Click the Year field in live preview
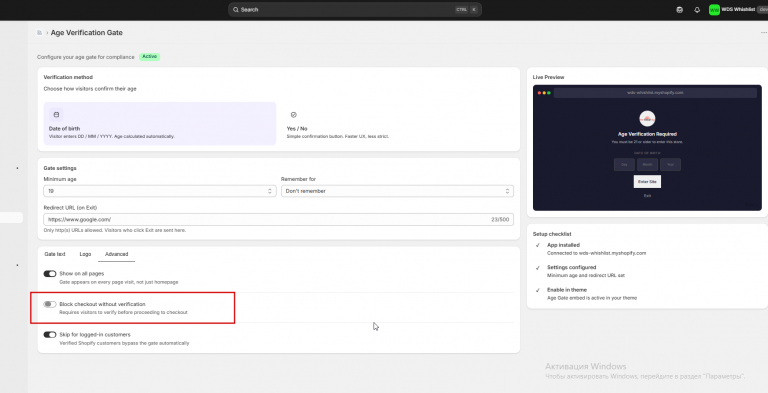Viewport: 768px width, 393px height. pos(670,165)
